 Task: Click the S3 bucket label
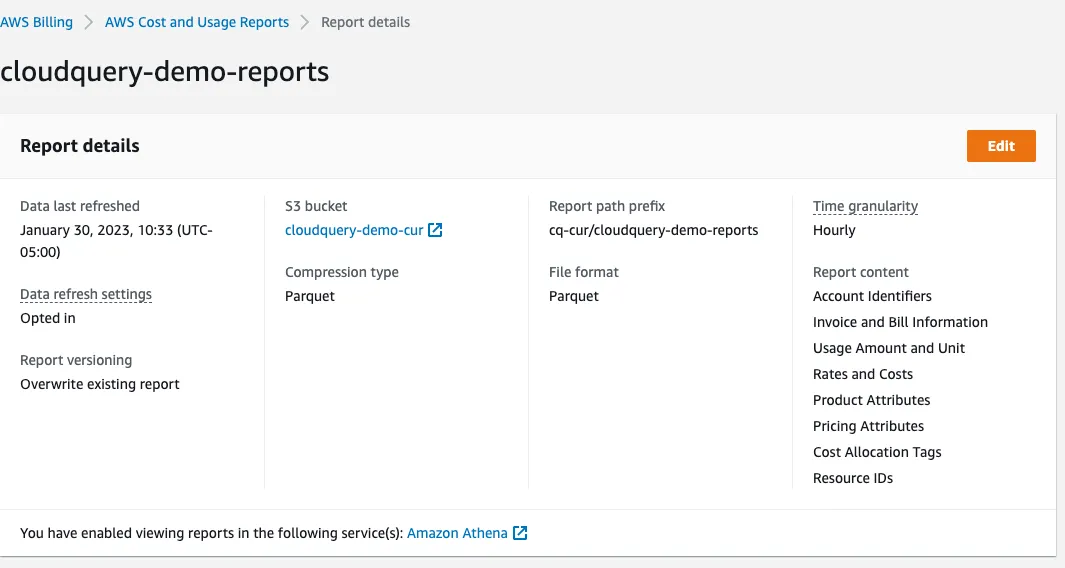316,207
